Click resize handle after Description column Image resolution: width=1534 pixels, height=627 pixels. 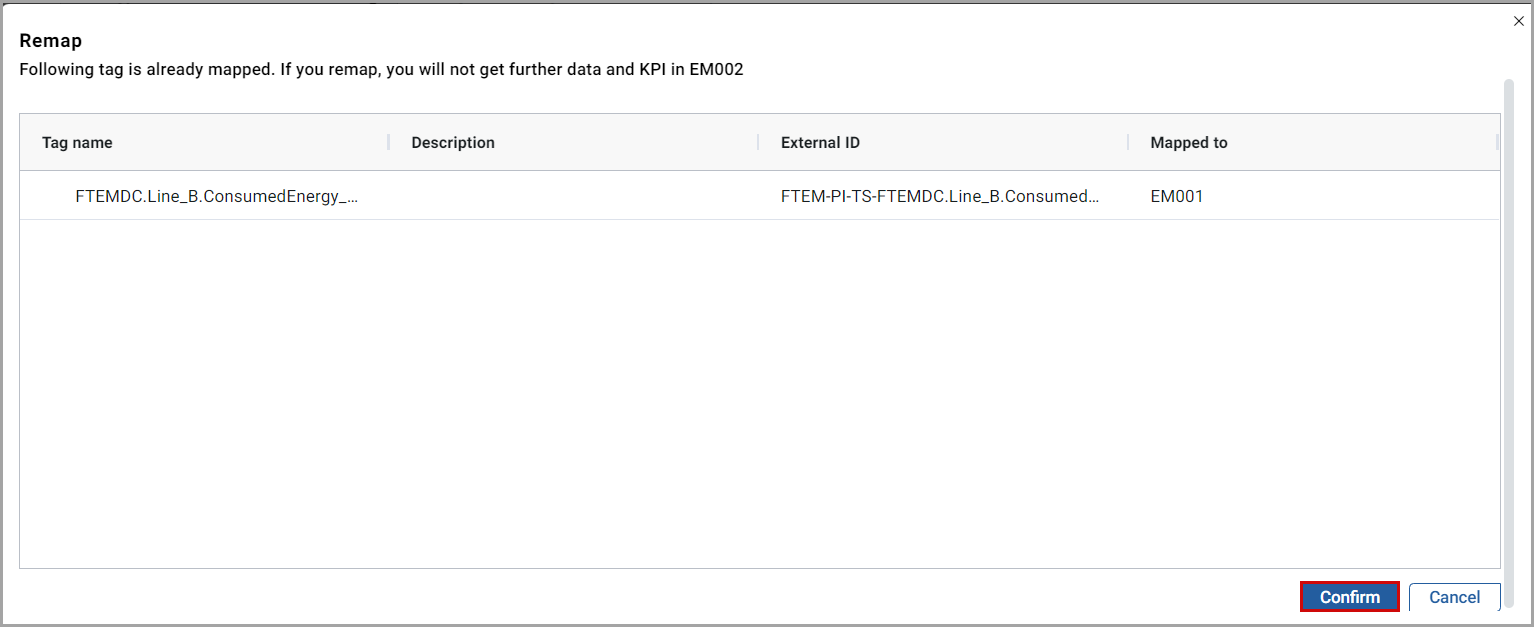click(x=758, y=143)
